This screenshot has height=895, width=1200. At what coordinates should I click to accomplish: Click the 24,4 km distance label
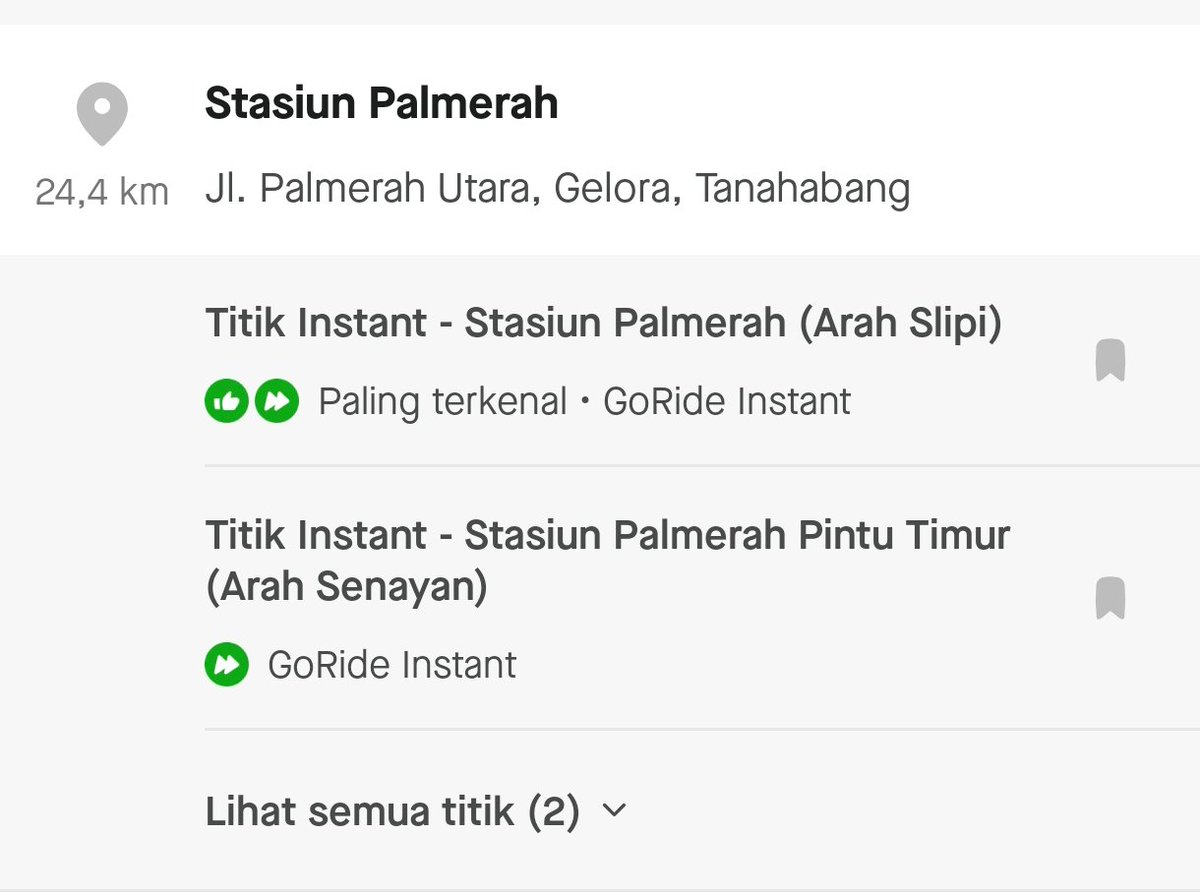102,191
